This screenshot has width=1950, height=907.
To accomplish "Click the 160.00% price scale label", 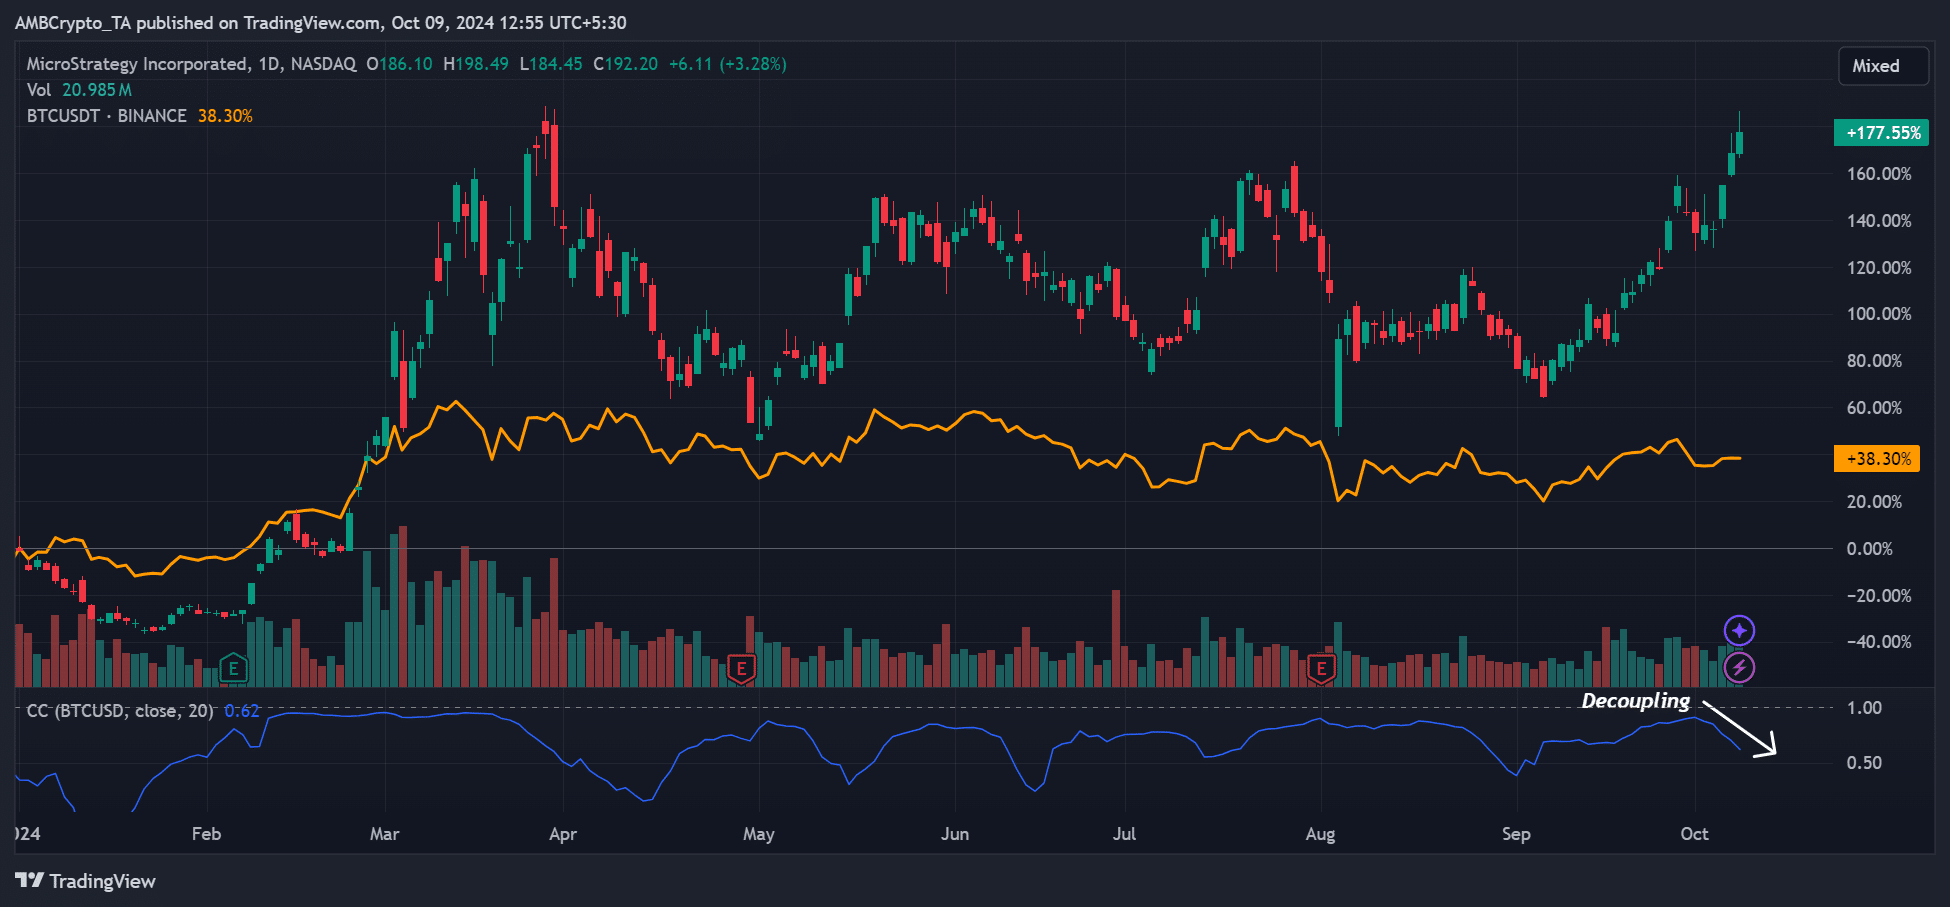I will click(x=1879, y=174).
